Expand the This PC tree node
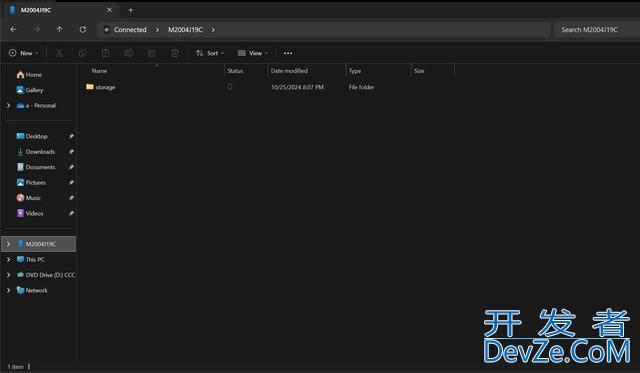 click(x=8, y=260)
